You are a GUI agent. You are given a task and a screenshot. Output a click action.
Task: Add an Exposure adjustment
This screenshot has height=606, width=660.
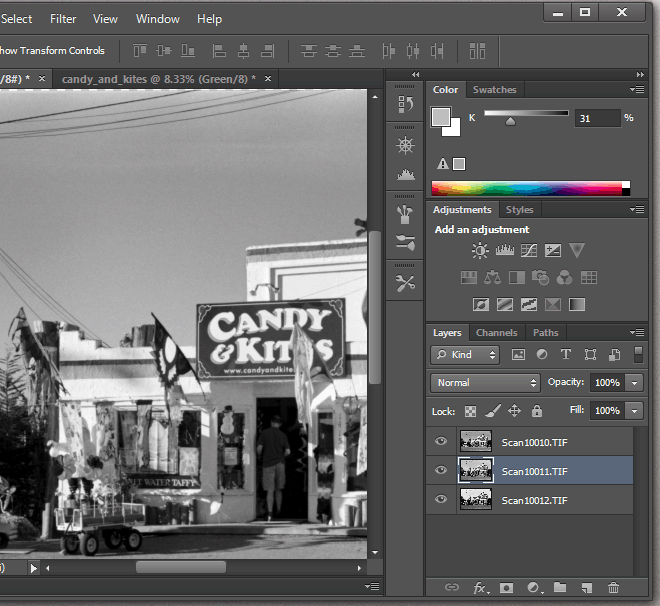pyautogui.click(x=553, y=250)
